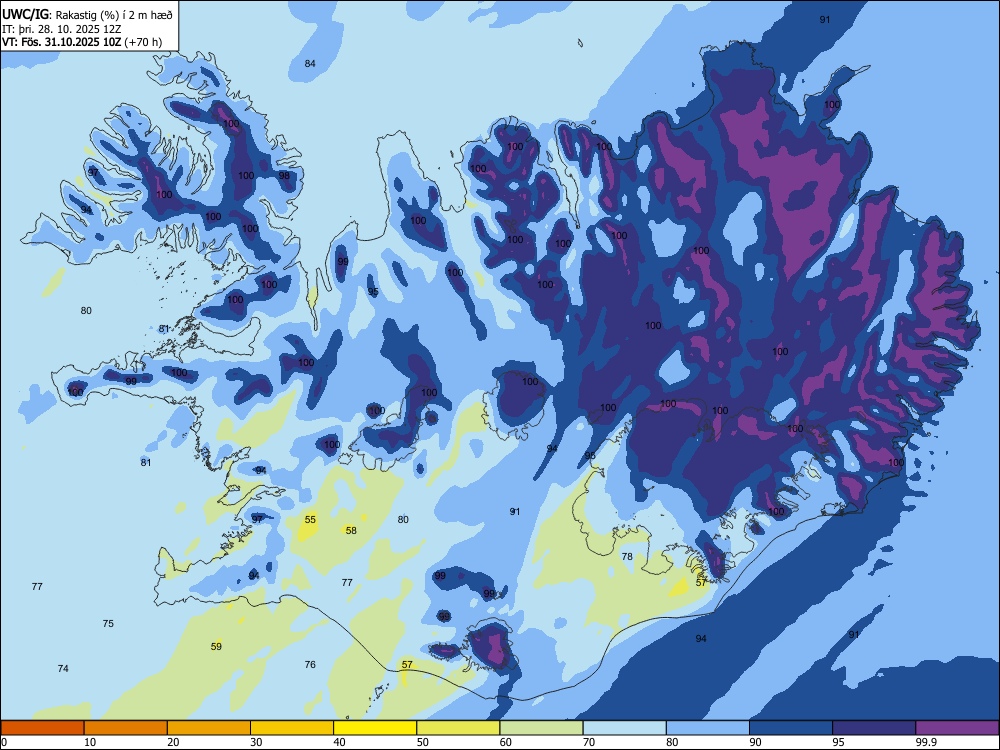
Task: Select the '30' legend scale label
Action: [256, 742]
